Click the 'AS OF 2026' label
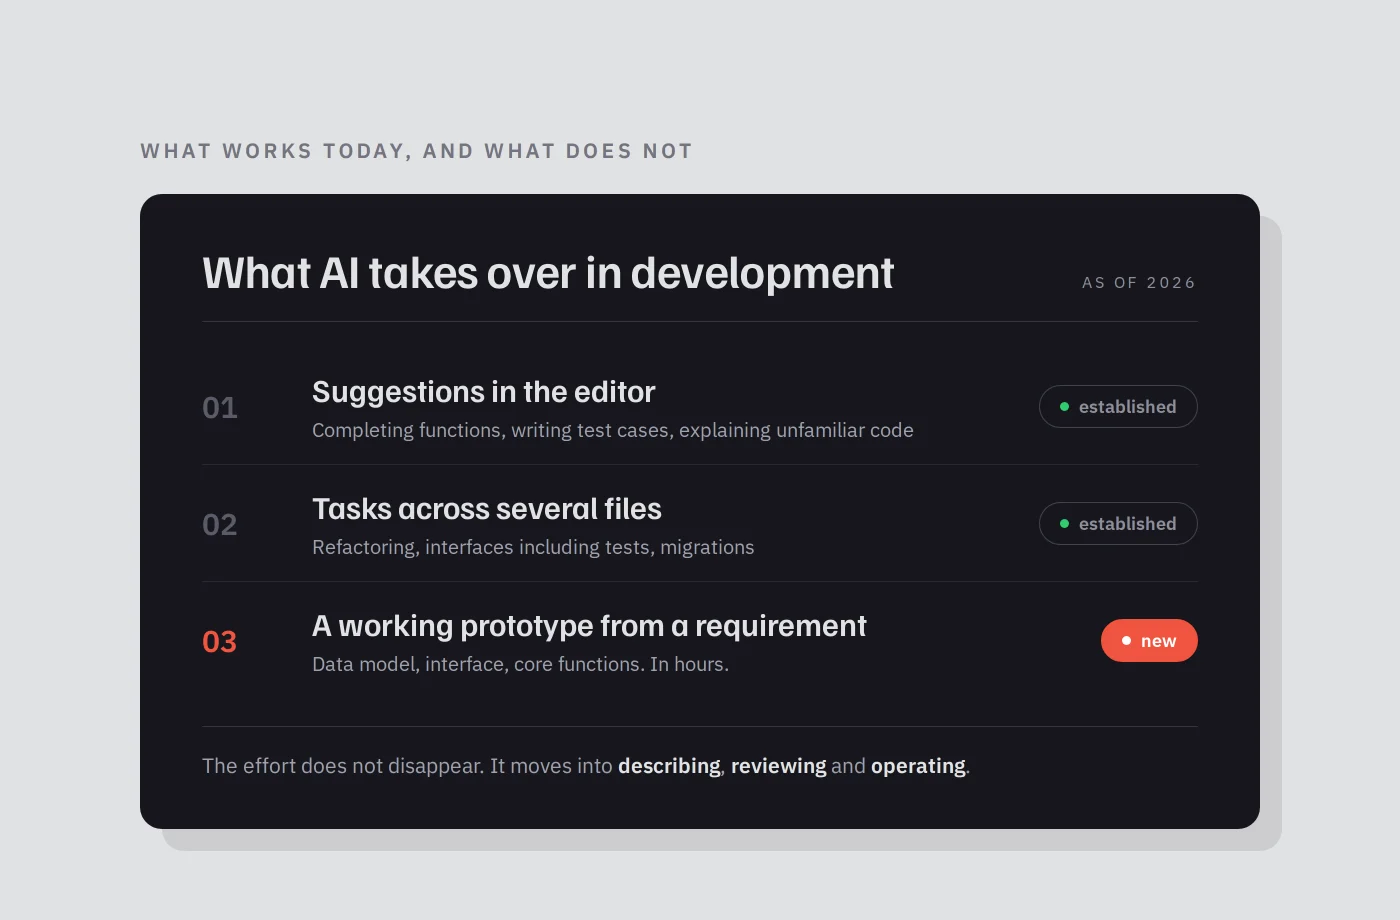Viewport: 1400px width, 920px height. click(x=1139, y=283)
